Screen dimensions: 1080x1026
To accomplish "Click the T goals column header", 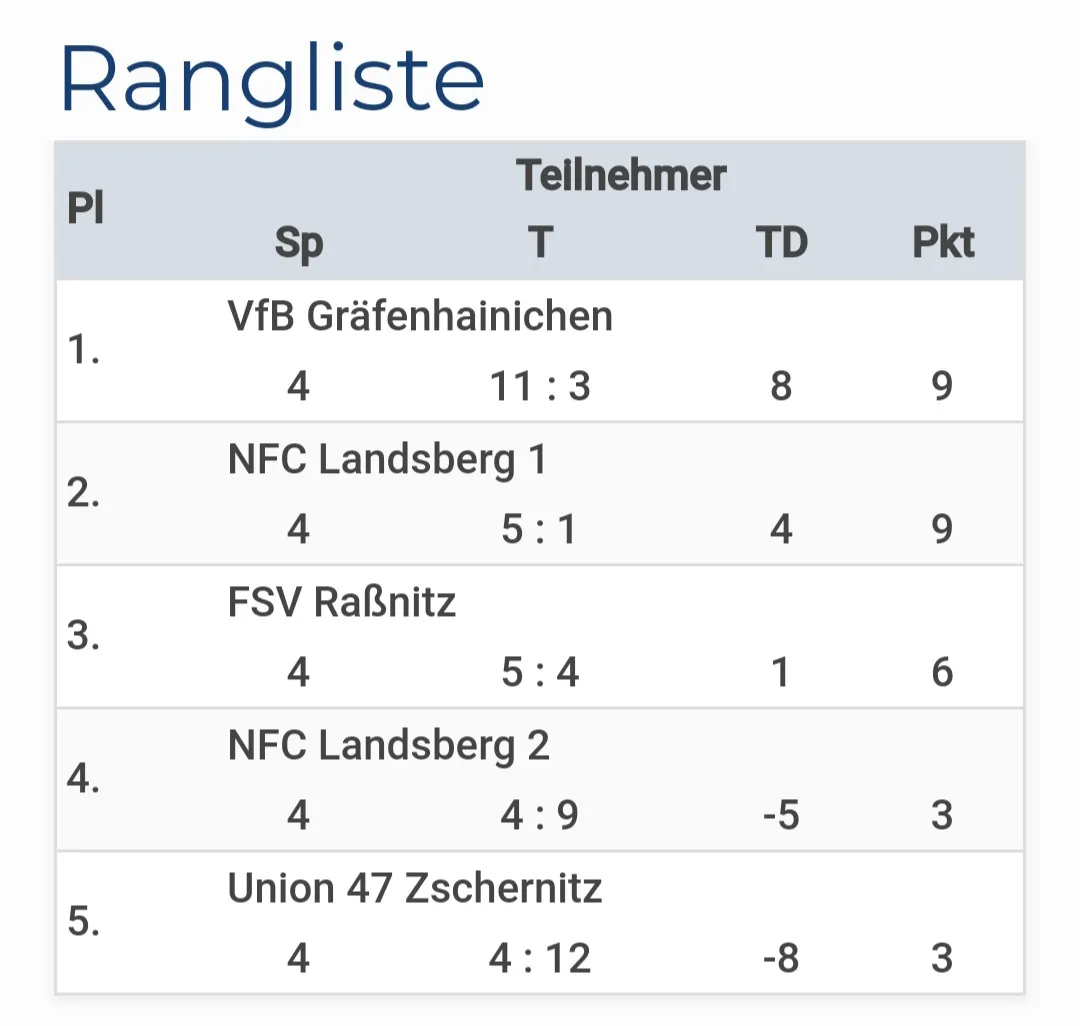I will (541, 242).
